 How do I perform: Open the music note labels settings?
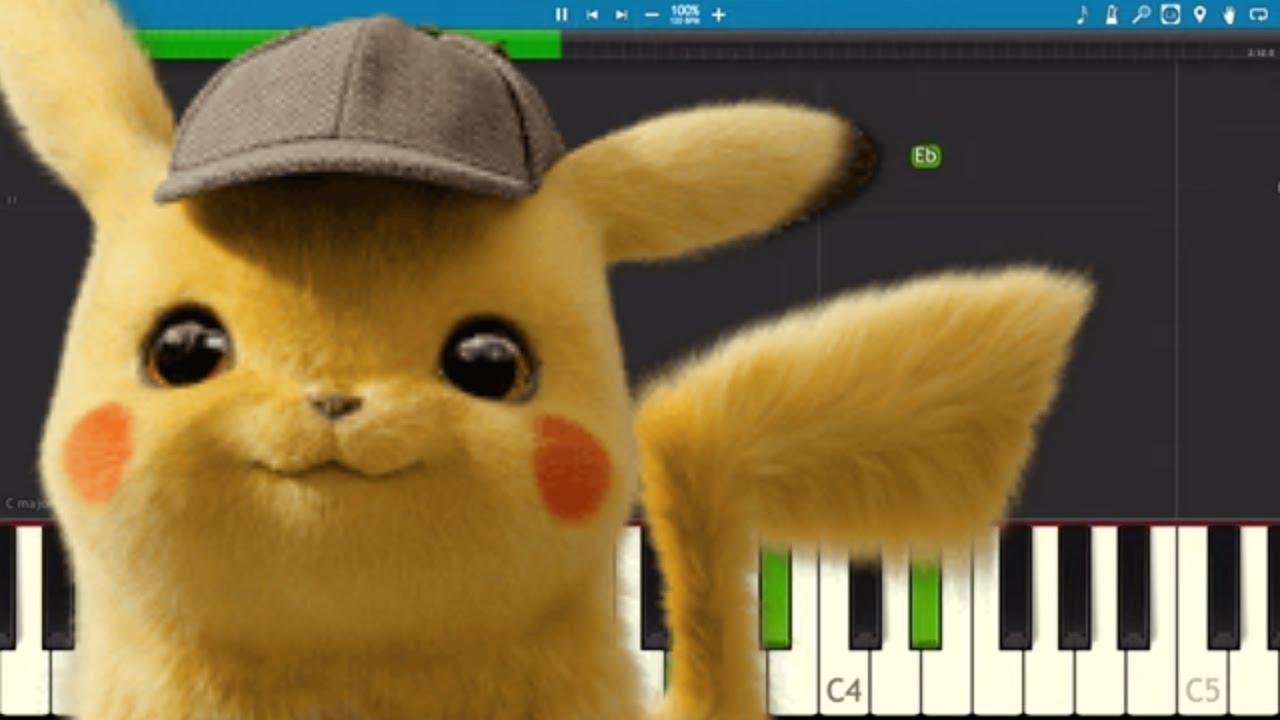[x=1082, y=15]
